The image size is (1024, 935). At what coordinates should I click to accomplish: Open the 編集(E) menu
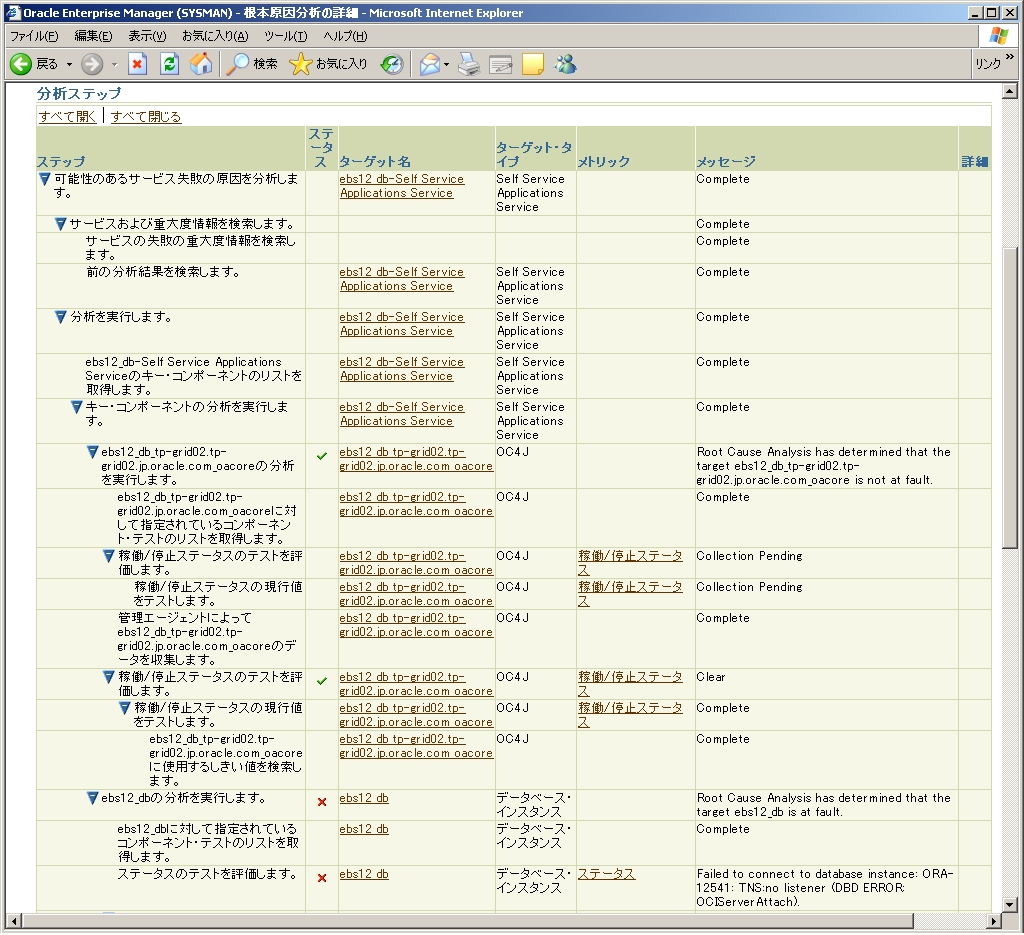(93, 36)
